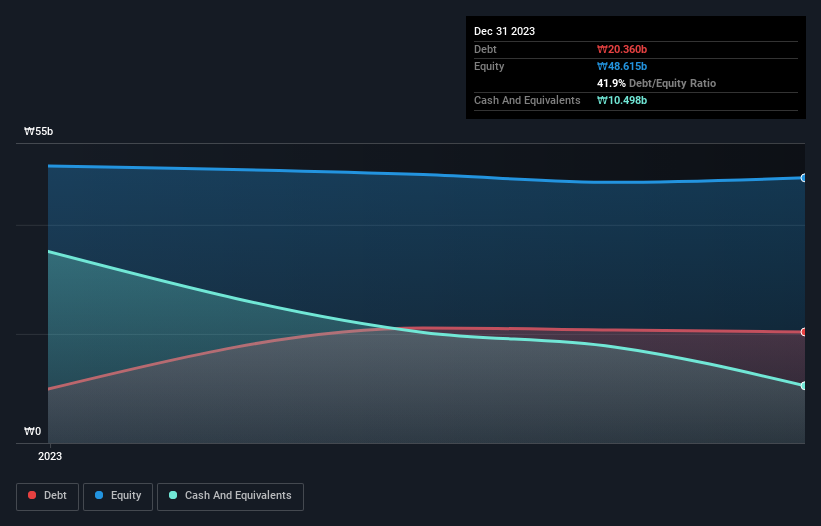Click the blue Equity endpoint marker
Image resolution: width=821 pixels, height=526 pixels.
pyautogui.click(x=803, y=178)
